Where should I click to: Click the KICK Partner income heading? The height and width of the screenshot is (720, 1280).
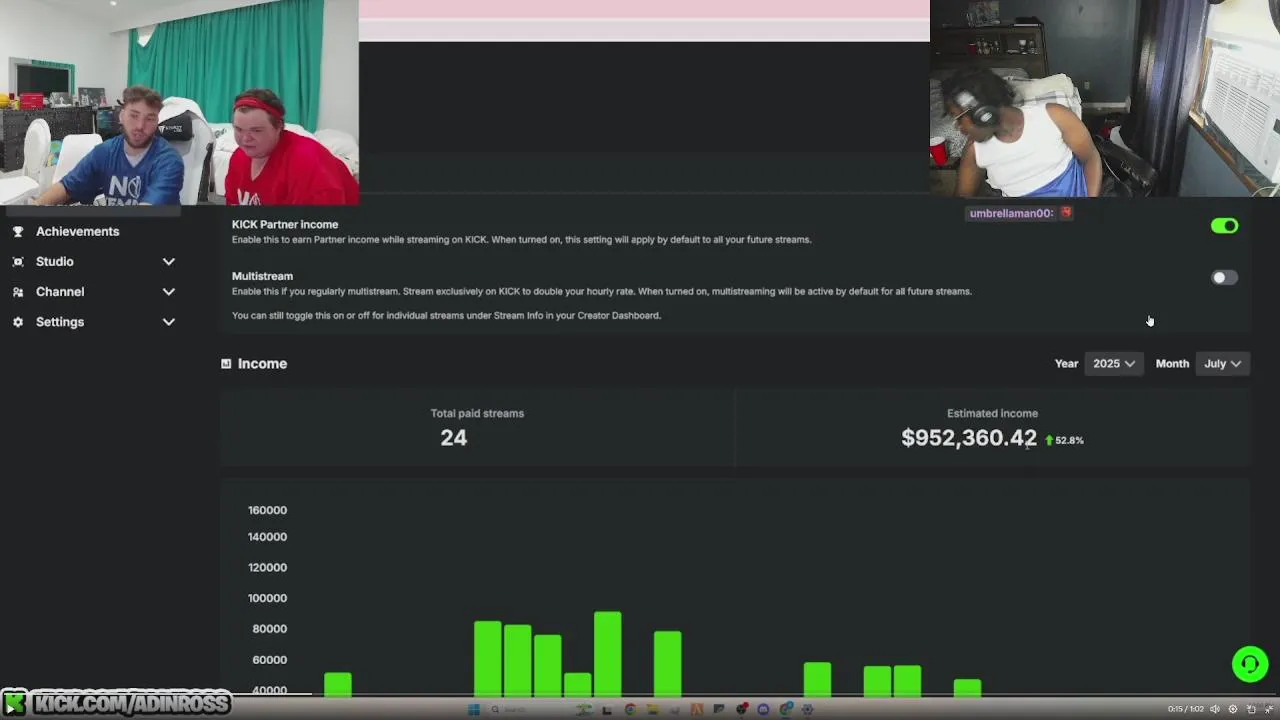click(285, 225)
